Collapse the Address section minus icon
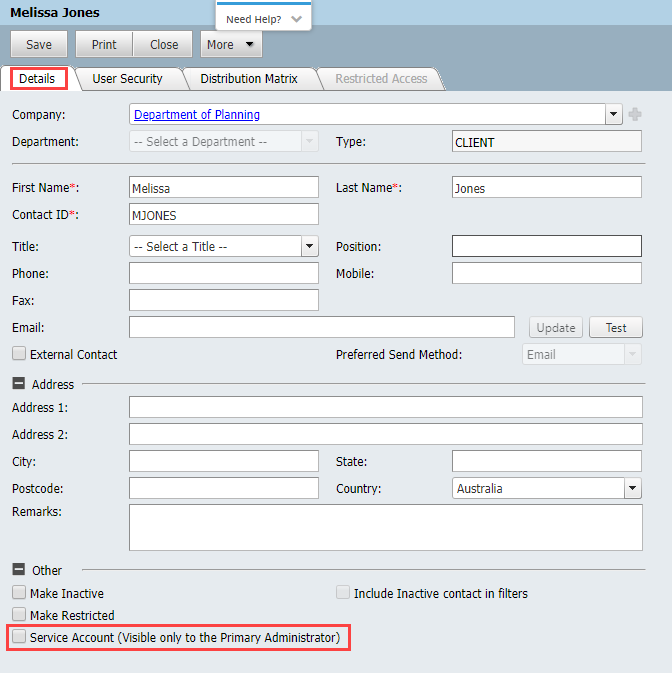 (x=19, y=384)
